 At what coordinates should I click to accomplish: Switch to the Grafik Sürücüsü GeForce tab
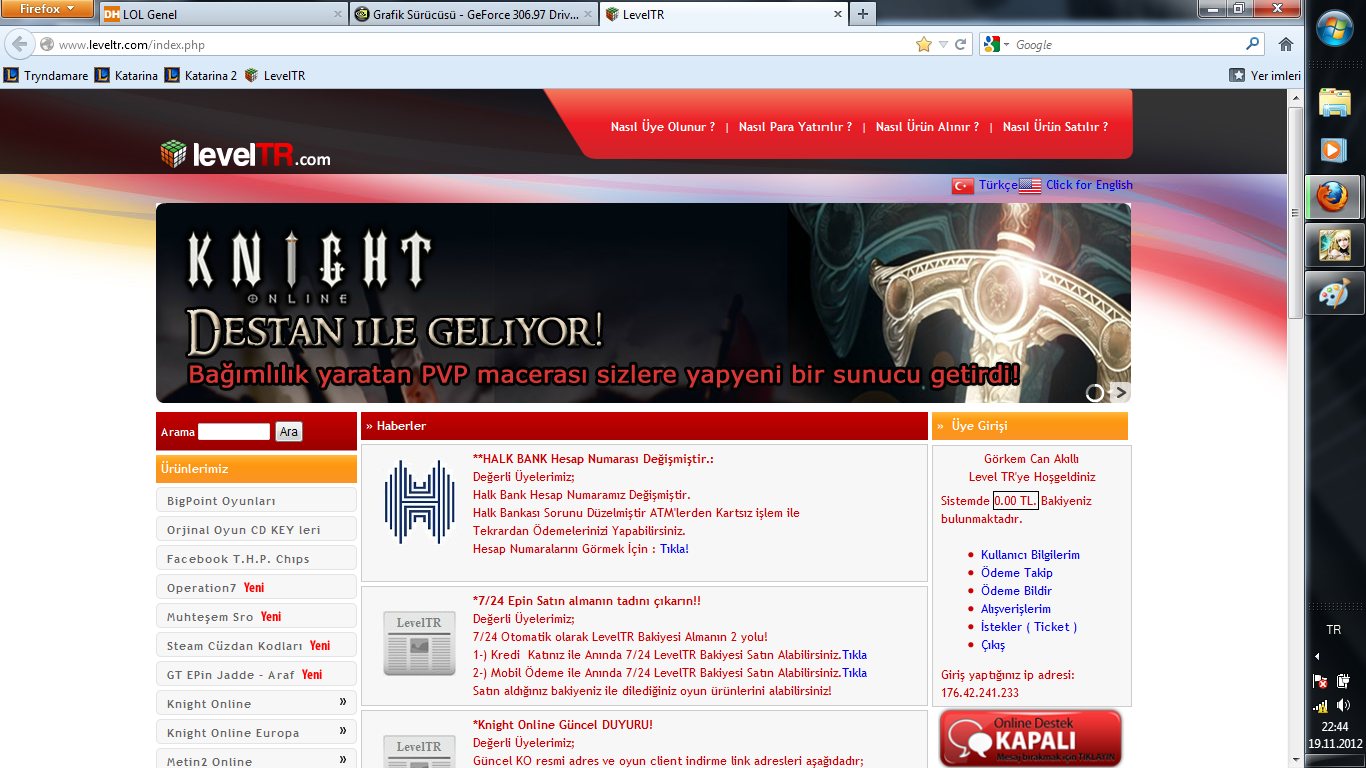(x=474, y=14)
